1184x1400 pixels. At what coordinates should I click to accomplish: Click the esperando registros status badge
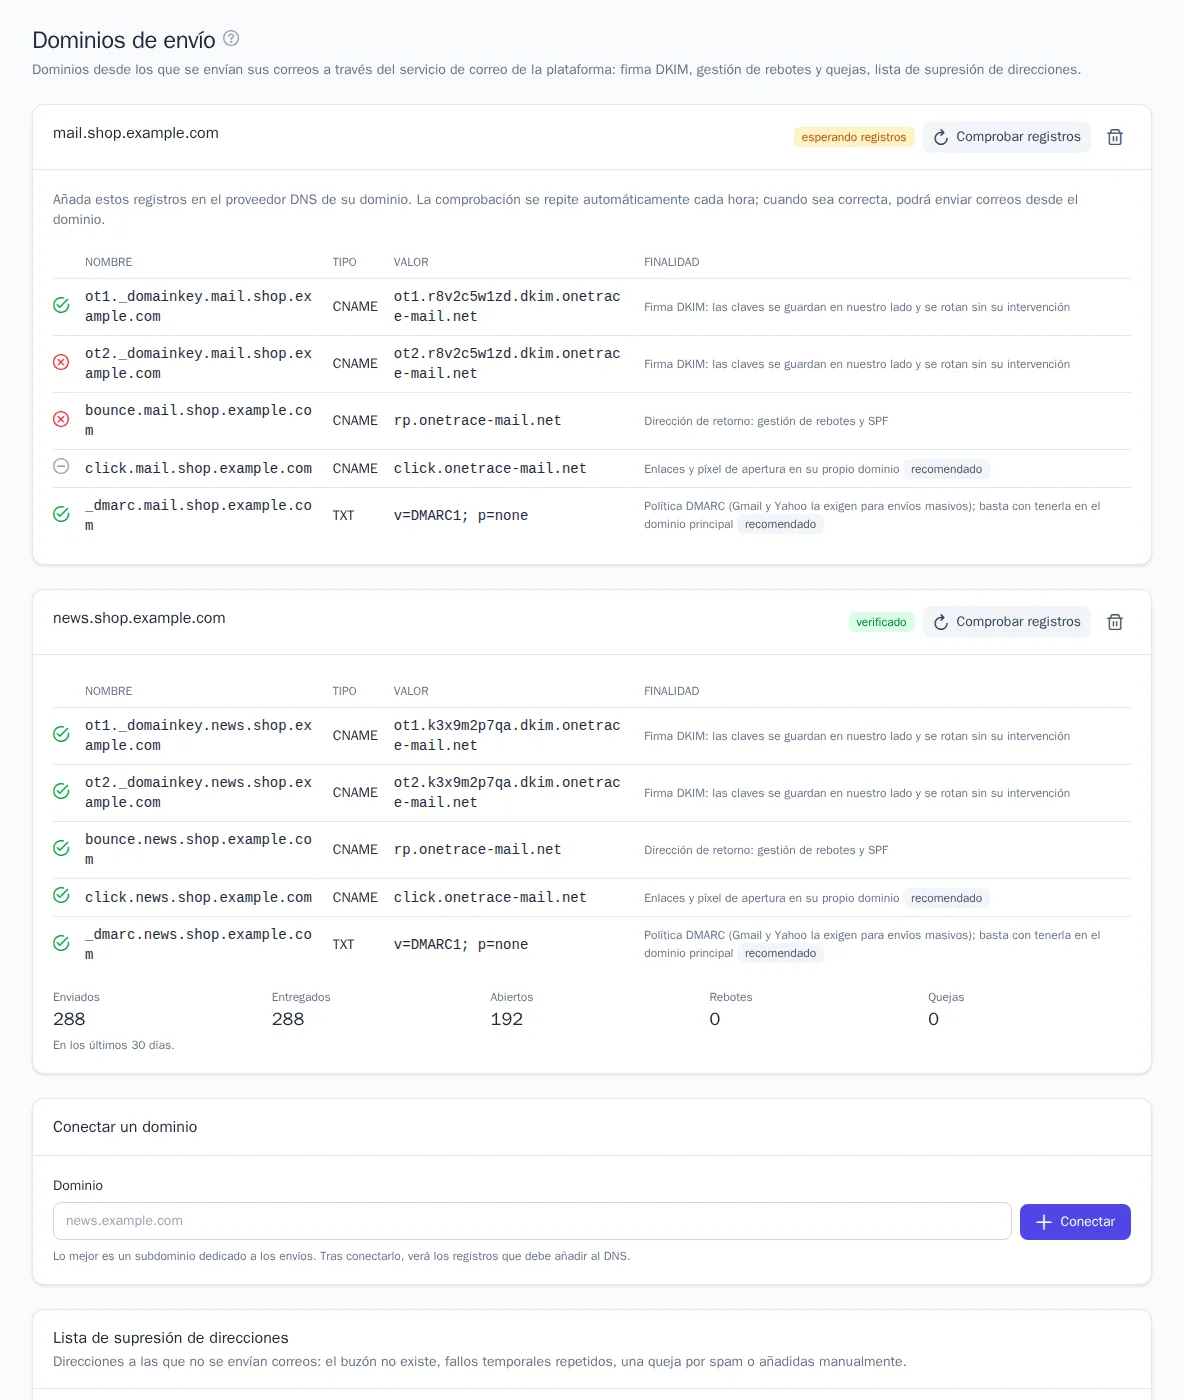tap(854, 137)
